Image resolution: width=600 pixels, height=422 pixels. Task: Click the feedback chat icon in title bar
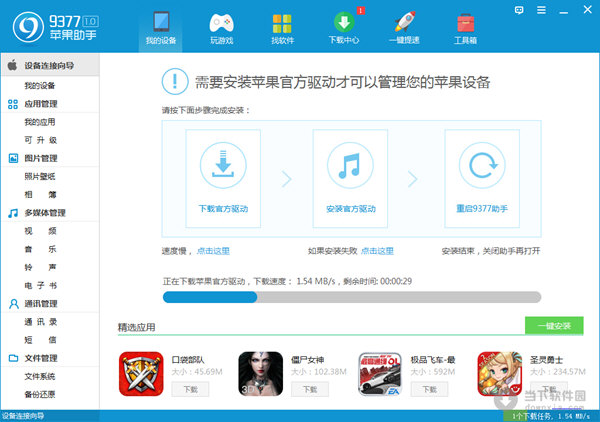519,10
